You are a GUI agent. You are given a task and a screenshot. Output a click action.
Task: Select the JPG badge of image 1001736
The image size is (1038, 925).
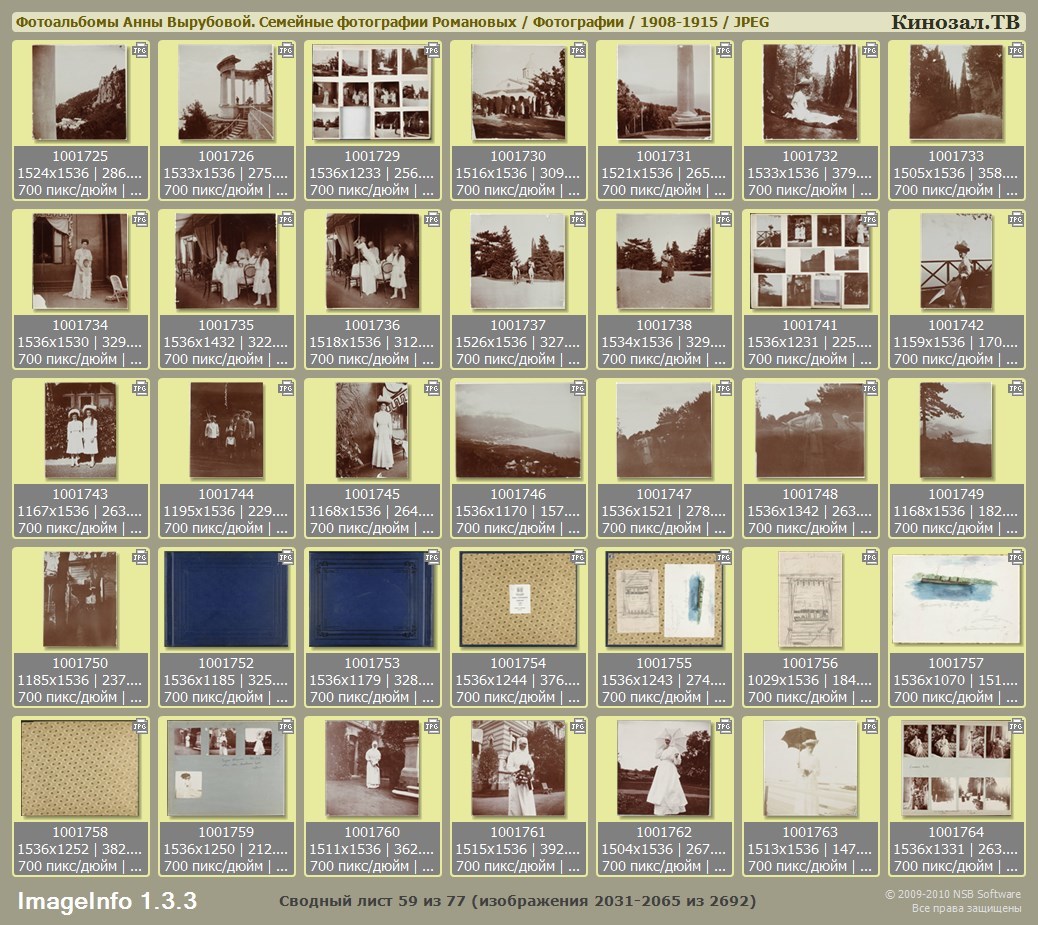pos(432,219)
